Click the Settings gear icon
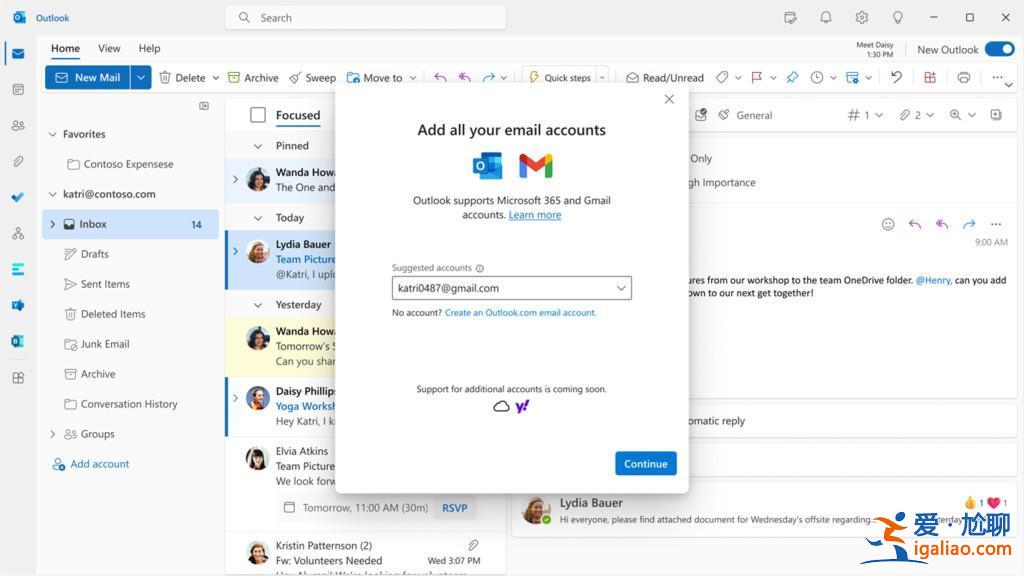The width and height of the screenshot is (1024, 576). (861, 17)
